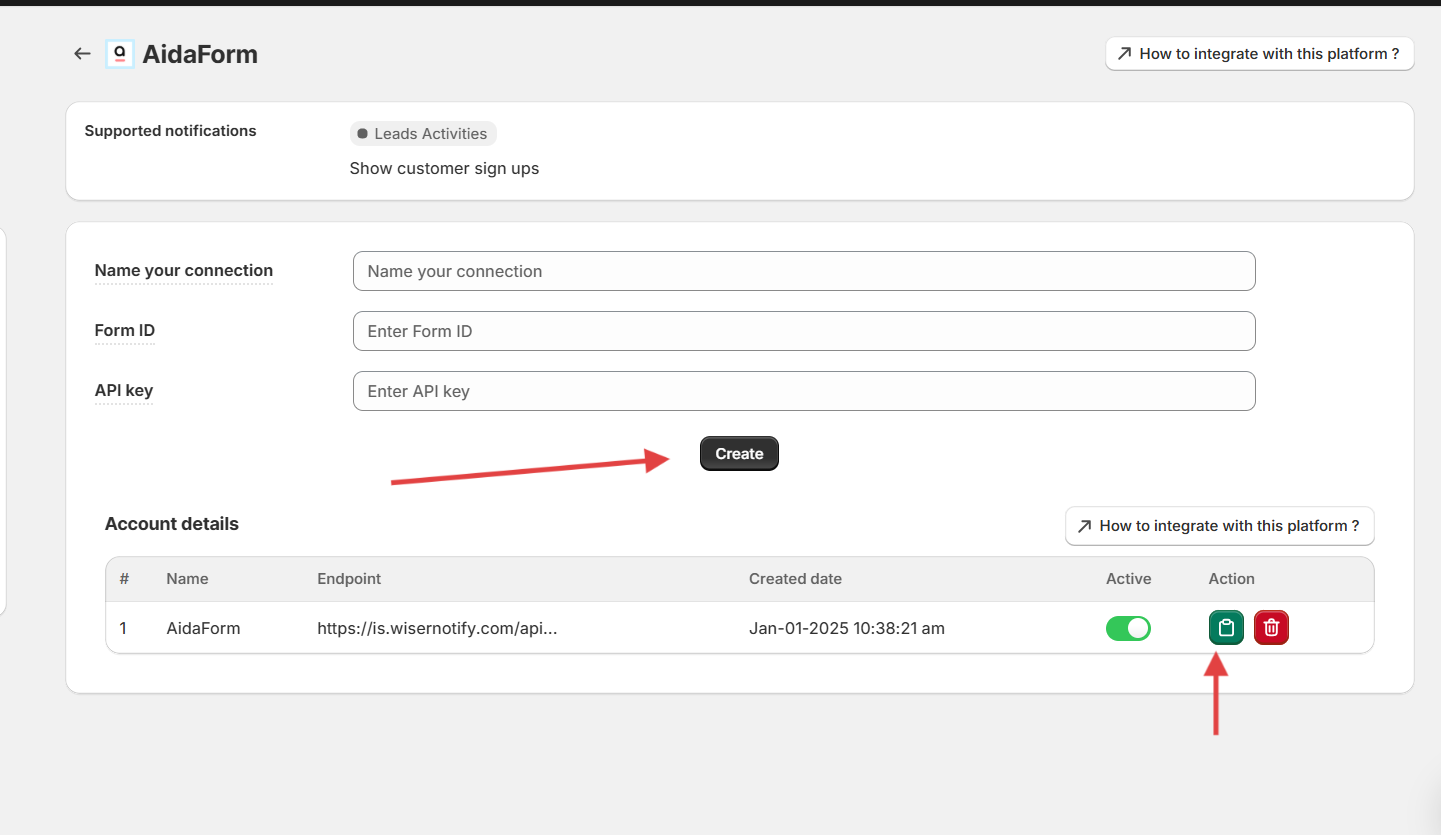Image resolution: width=1441 pixels, height=835 pixels.
Task: Click the truncated wisernotify endpoint URL
Action: (437, 629)
